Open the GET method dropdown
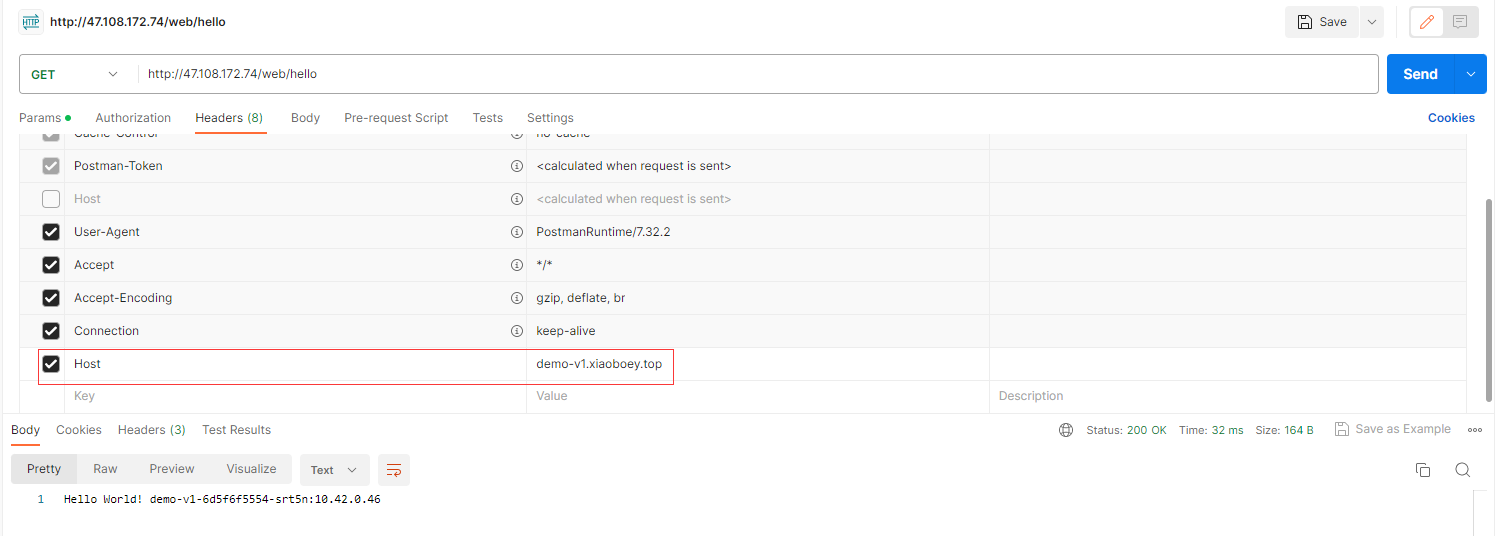 74,74
